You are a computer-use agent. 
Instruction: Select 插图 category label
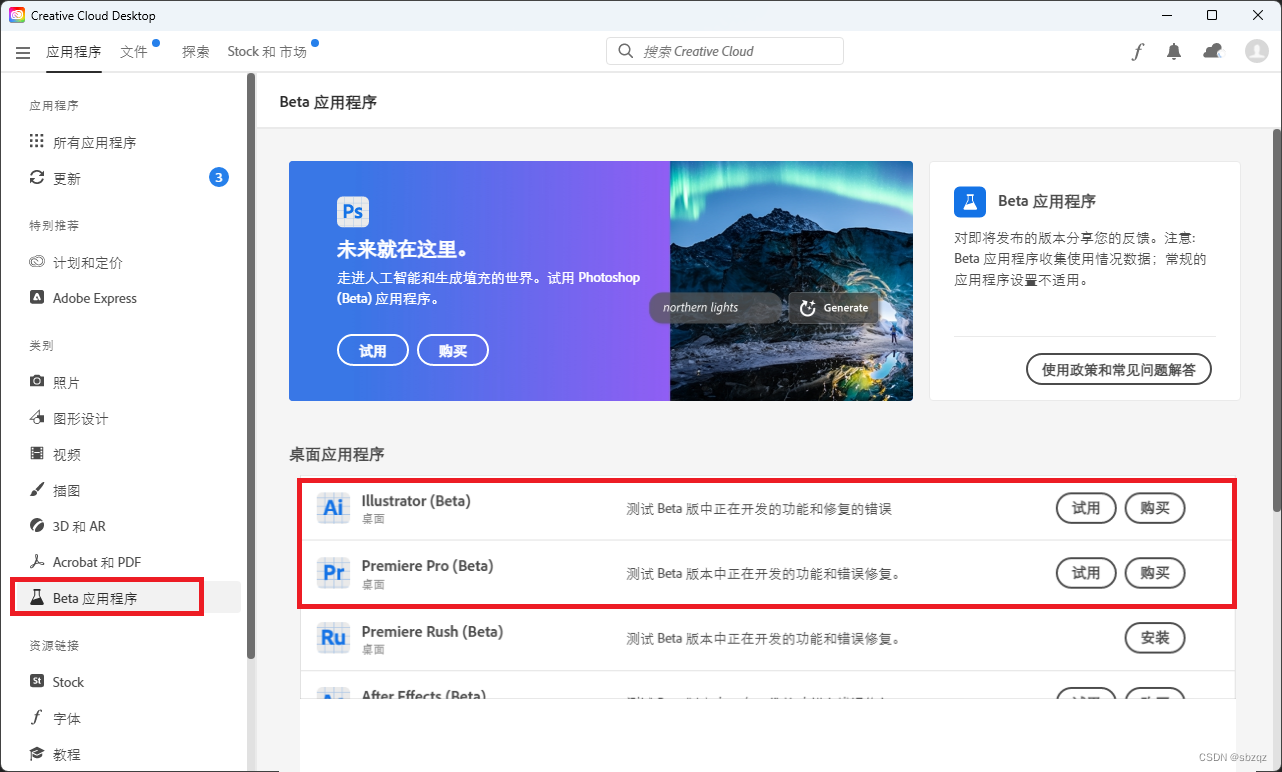tap(67, 491)
